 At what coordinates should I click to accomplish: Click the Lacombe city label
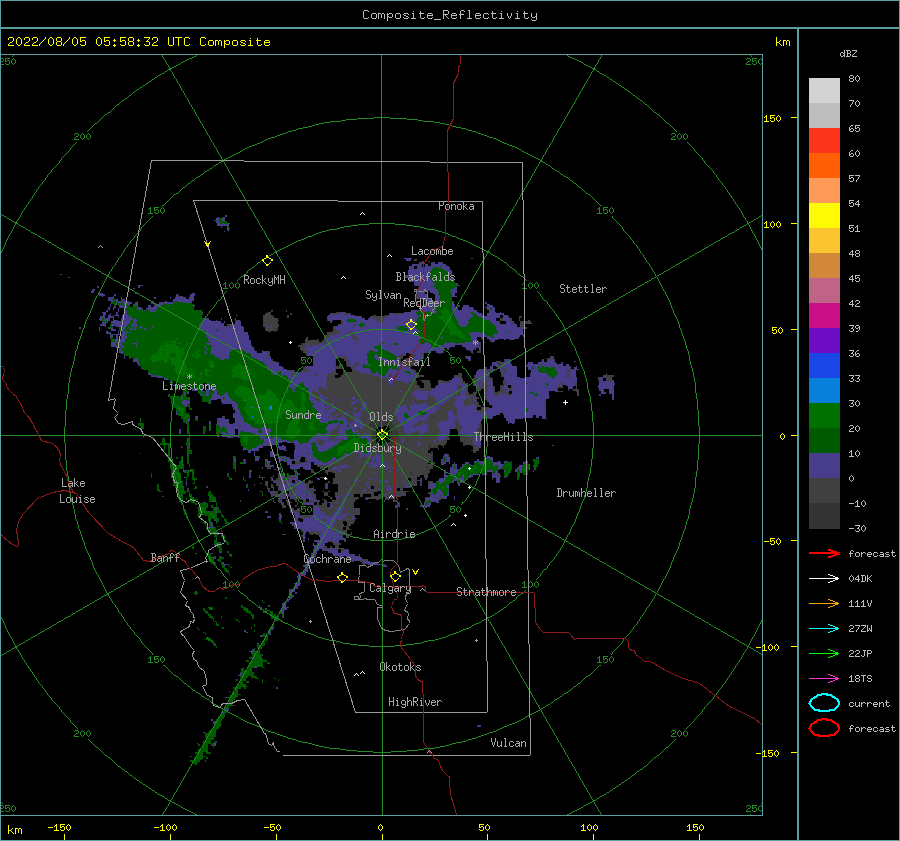432,251
